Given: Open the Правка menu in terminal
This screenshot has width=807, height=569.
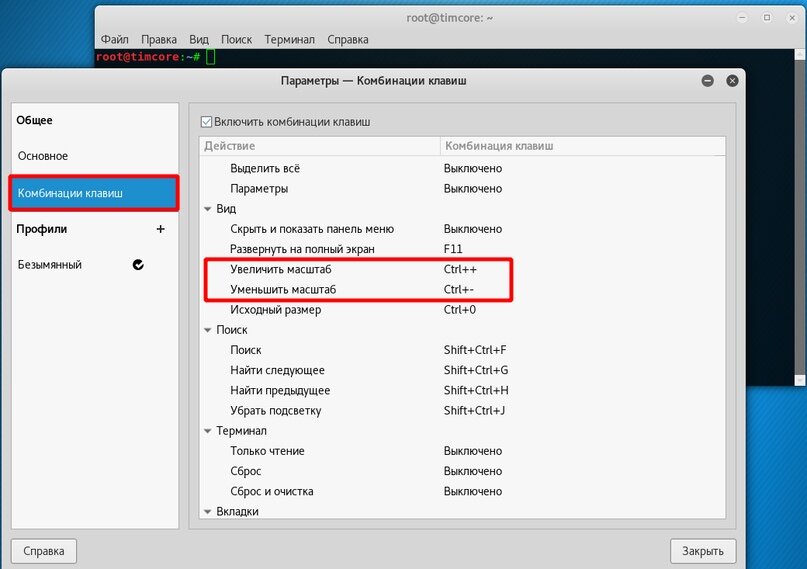Looking at the screenshot, I should (x=159, y=40).
